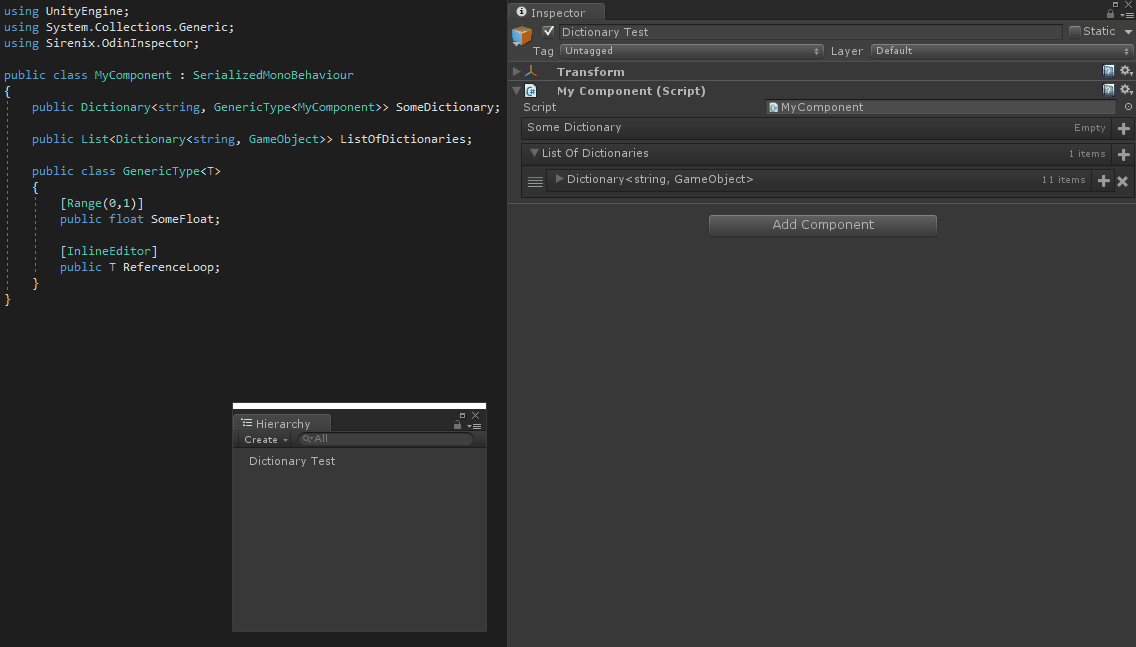This screenshot has width=1136, height=647.
Task: Click the 'Empty' status text
Action: [1090, 128]
